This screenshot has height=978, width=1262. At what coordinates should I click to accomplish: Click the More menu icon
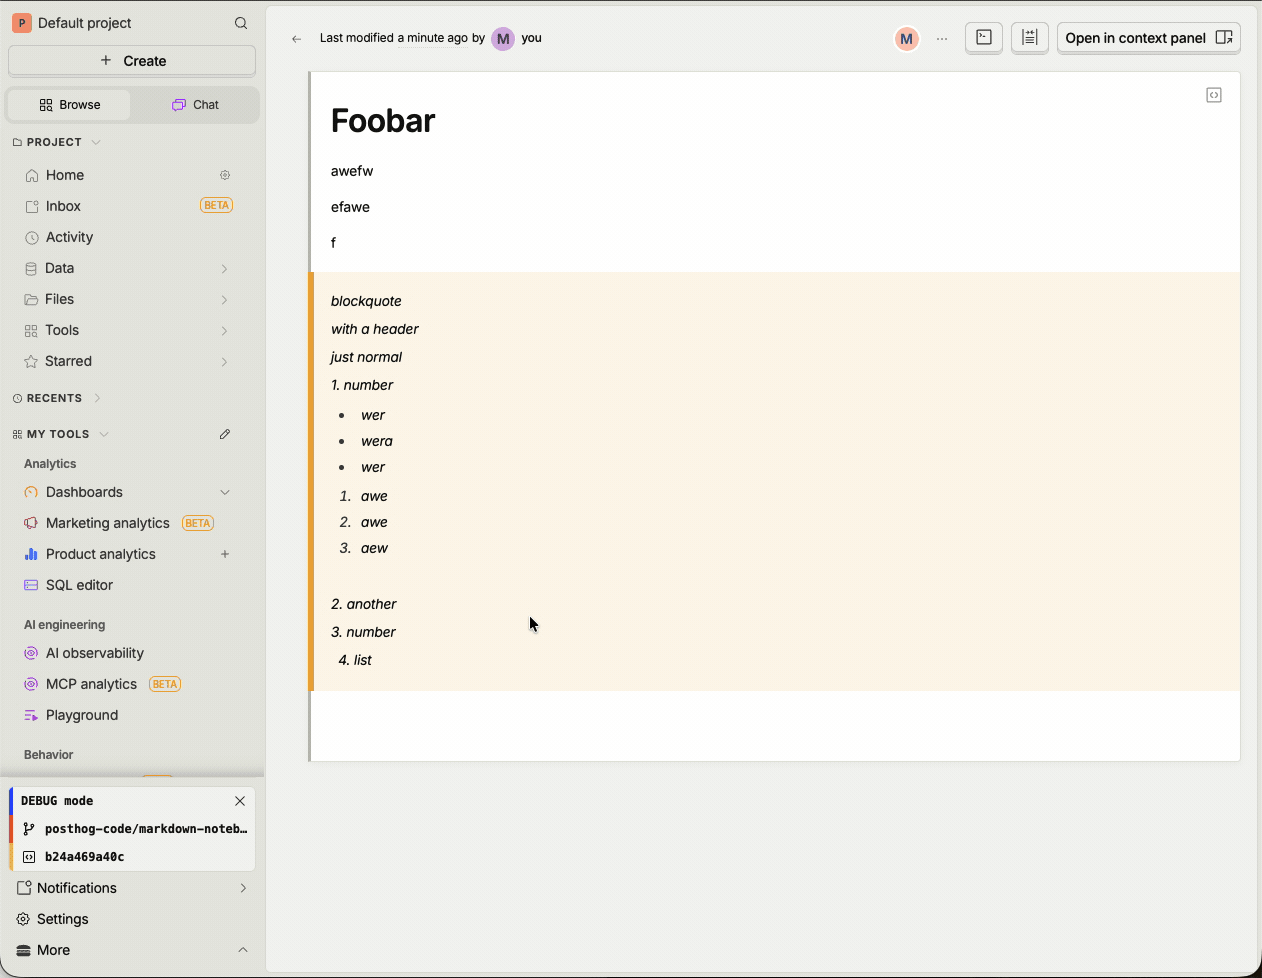pyautogui.click(x=24, y=950)
